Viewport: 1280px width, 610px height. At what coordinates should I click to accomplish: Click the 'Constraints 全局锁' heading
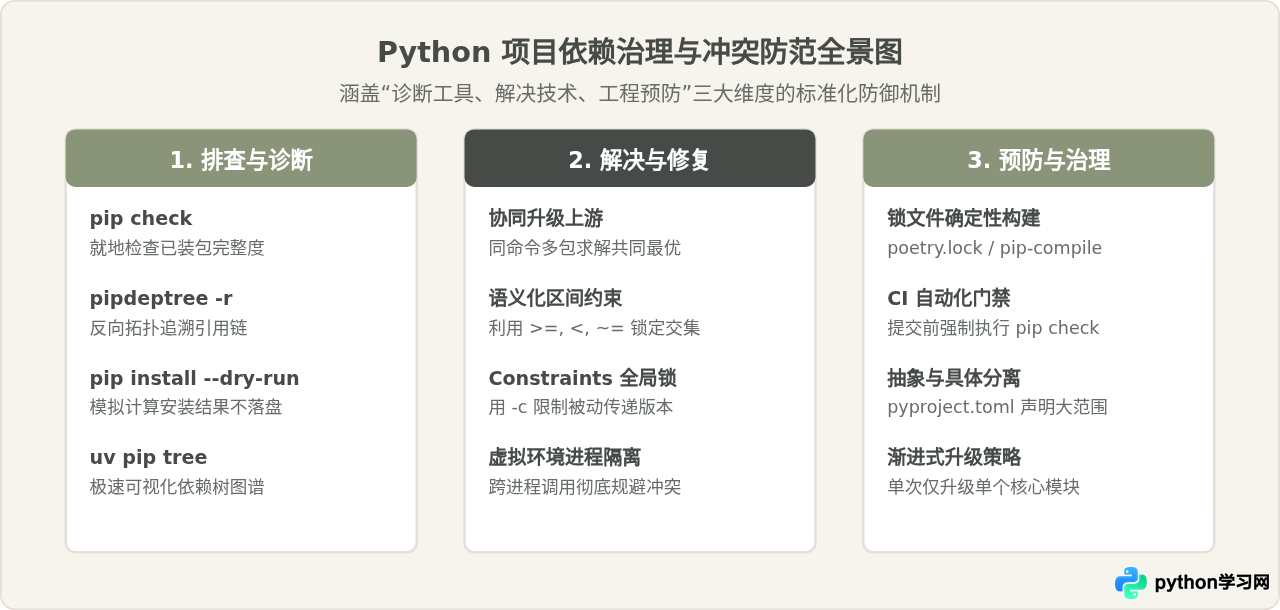(583, 378)
